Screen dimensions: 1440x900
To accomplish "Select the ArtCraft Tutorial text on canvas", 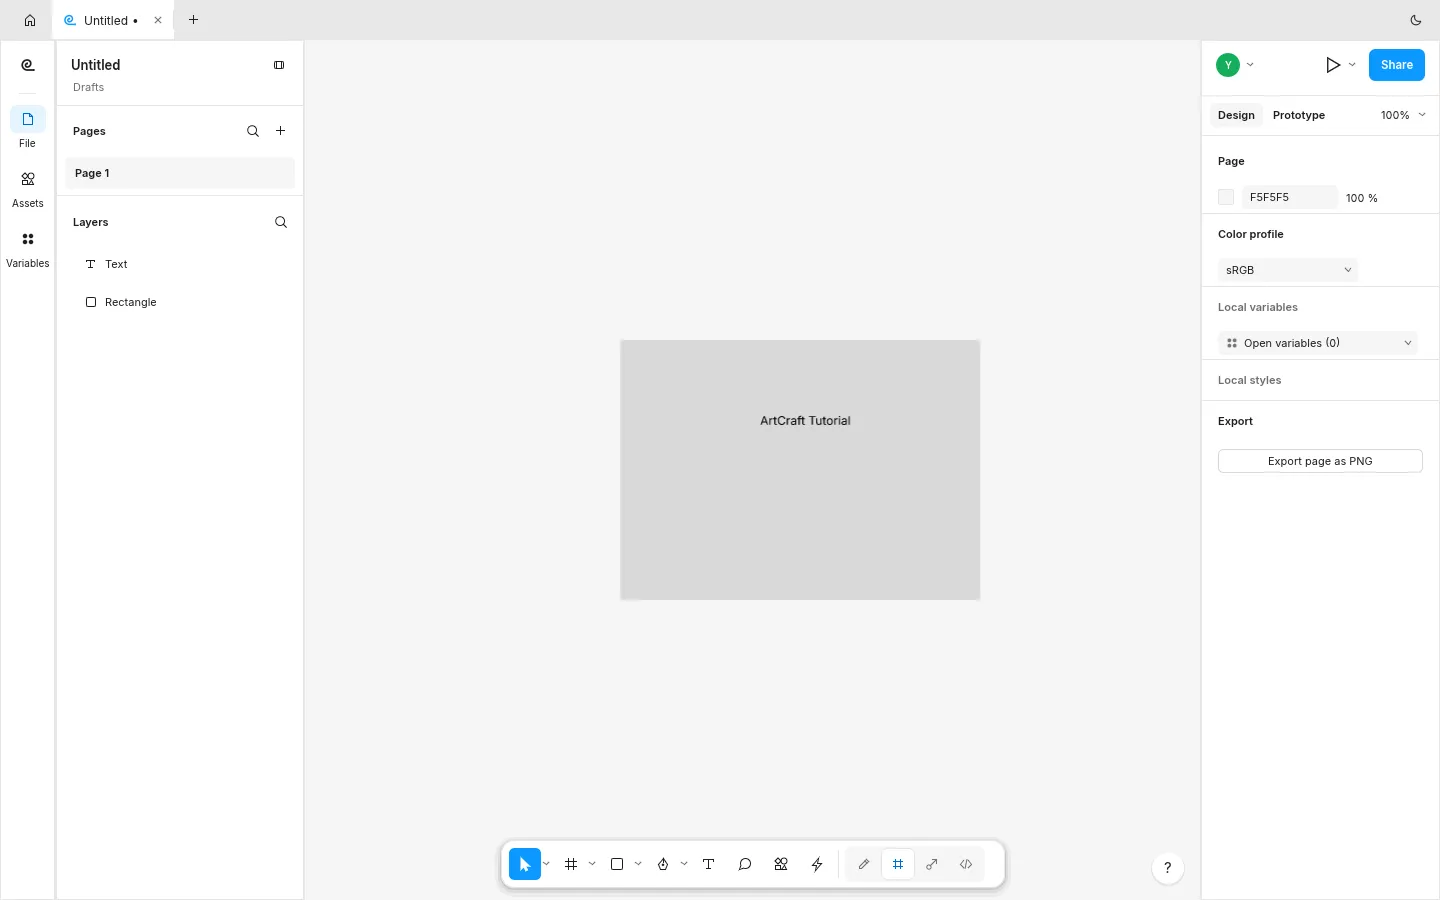I will click(x=805, y=421).
